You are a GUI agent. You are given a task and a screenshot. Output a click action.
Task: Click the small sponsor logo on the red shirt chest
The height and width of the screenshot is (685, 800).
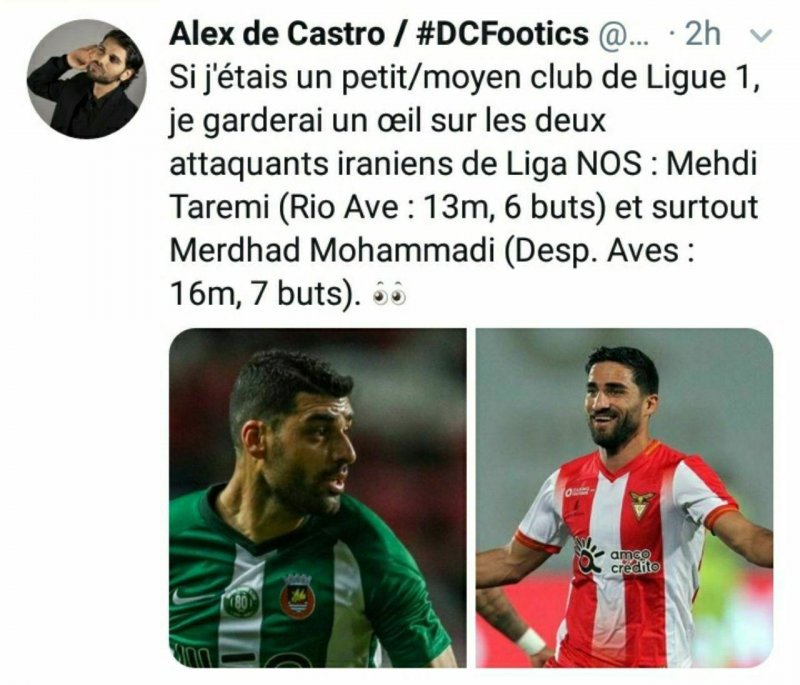click(x=578, y=492)
